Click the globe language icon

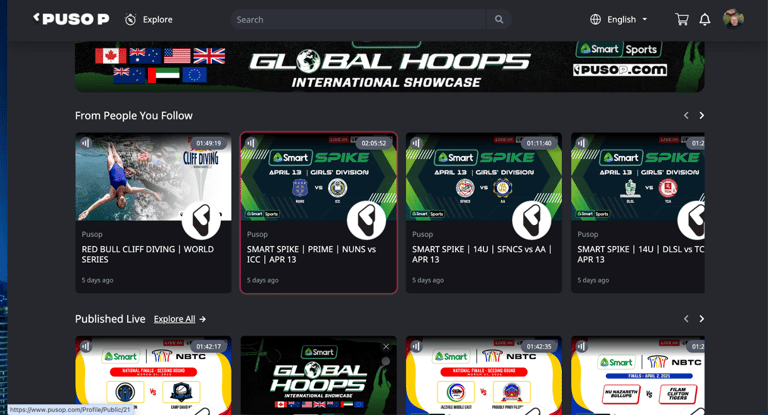595,20
